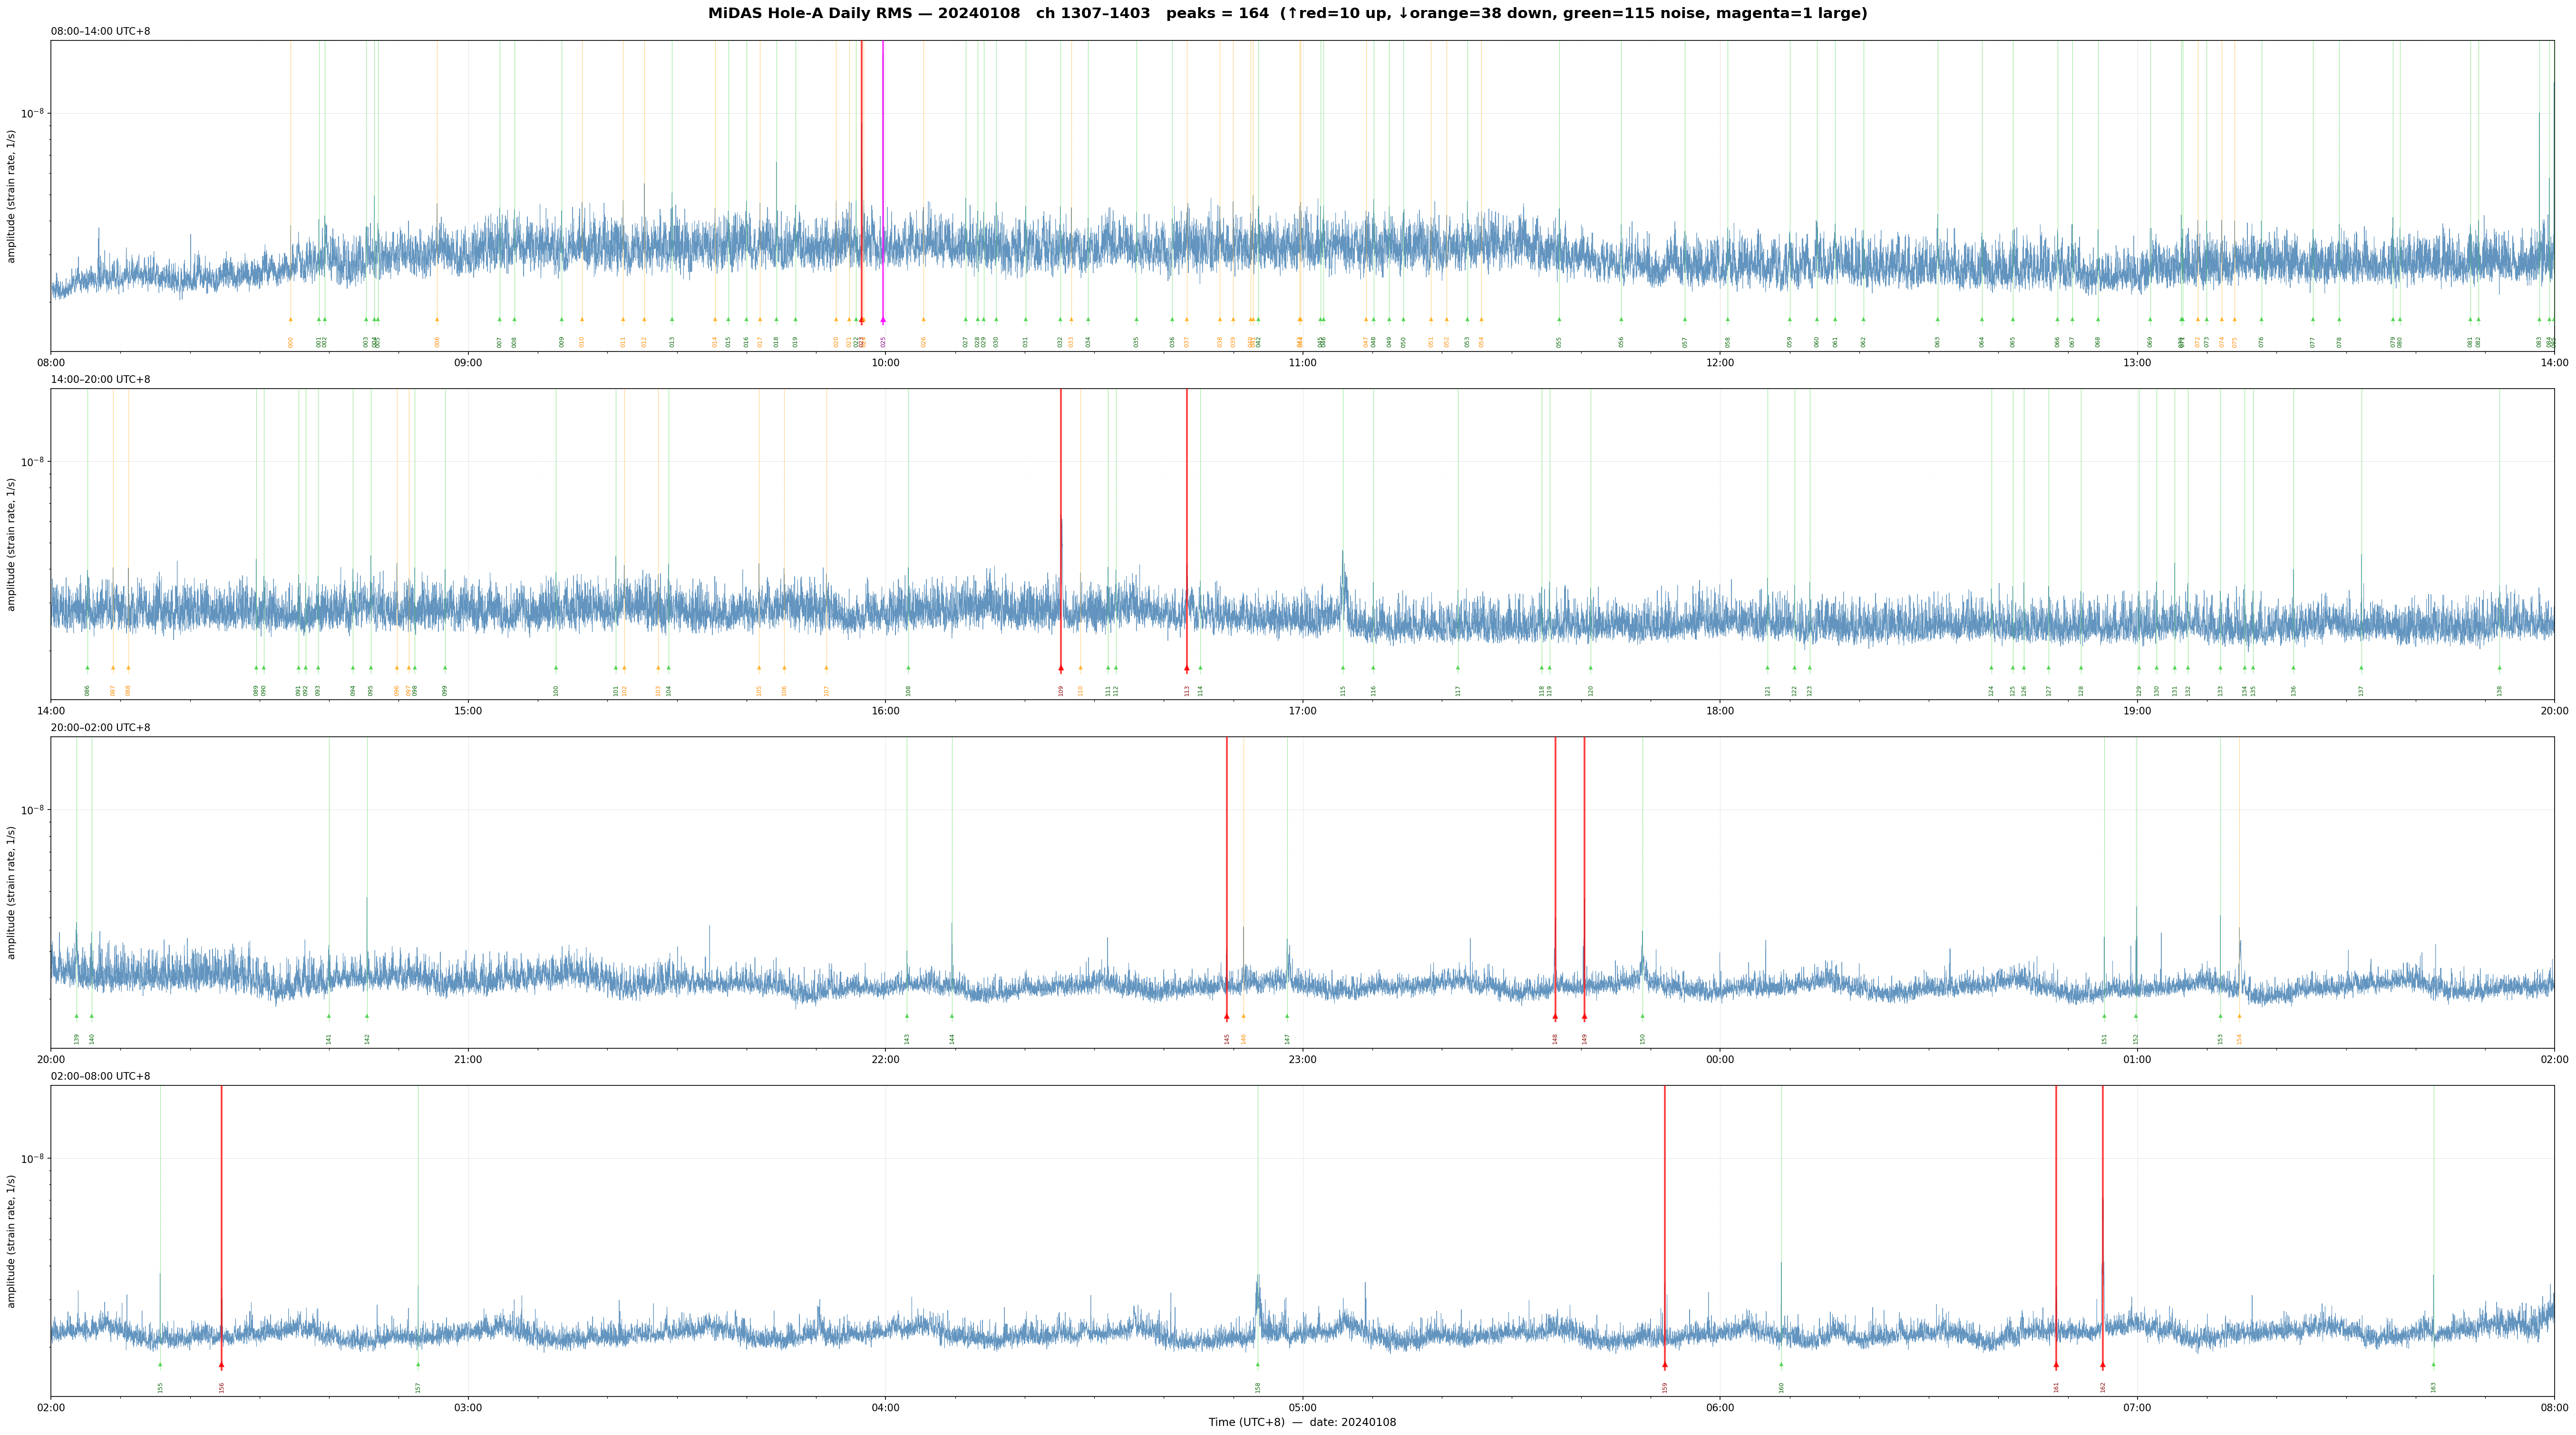Image resolution: width=2576 pixels, height=1435 pixels.
Task: Click the 10⁻⁸ y-tick of the 02:00–08:00 panel
Action: click(x=34, y=1158)
